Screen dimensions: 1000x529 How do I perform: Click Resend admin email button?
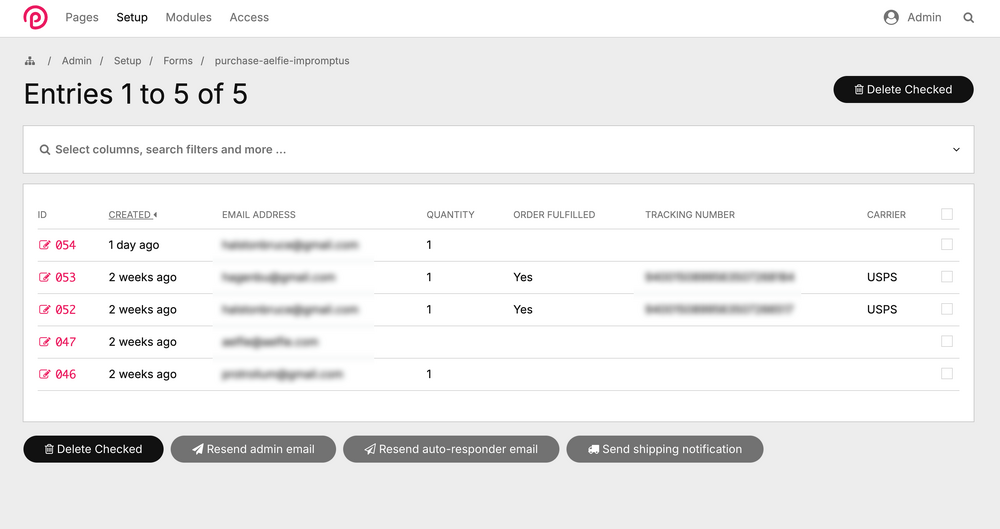click(x=253, y=449)
